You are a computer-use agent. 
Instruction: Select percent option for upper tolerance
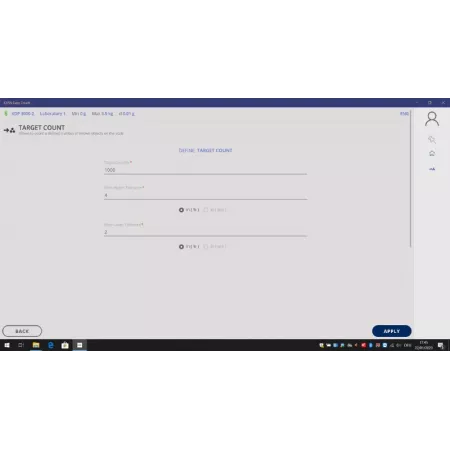pos(181,210)
